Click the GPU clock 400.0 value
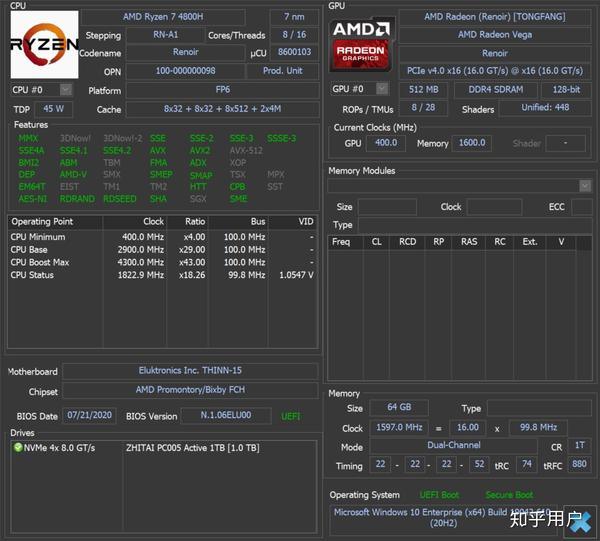This screenshot has height=541, width=600. pos(386,143)
